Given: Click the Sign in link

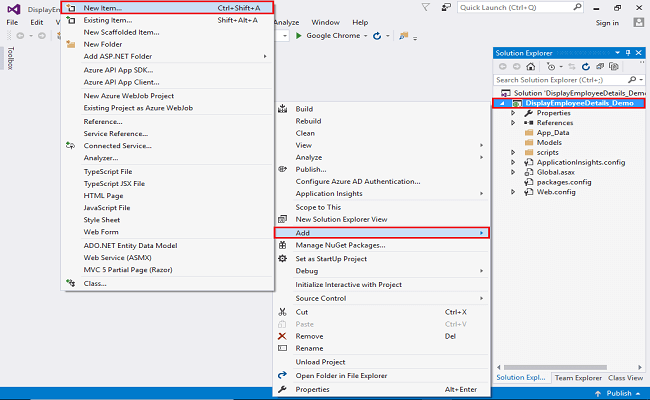Looking at the screenshot, I should pos(607,23).
